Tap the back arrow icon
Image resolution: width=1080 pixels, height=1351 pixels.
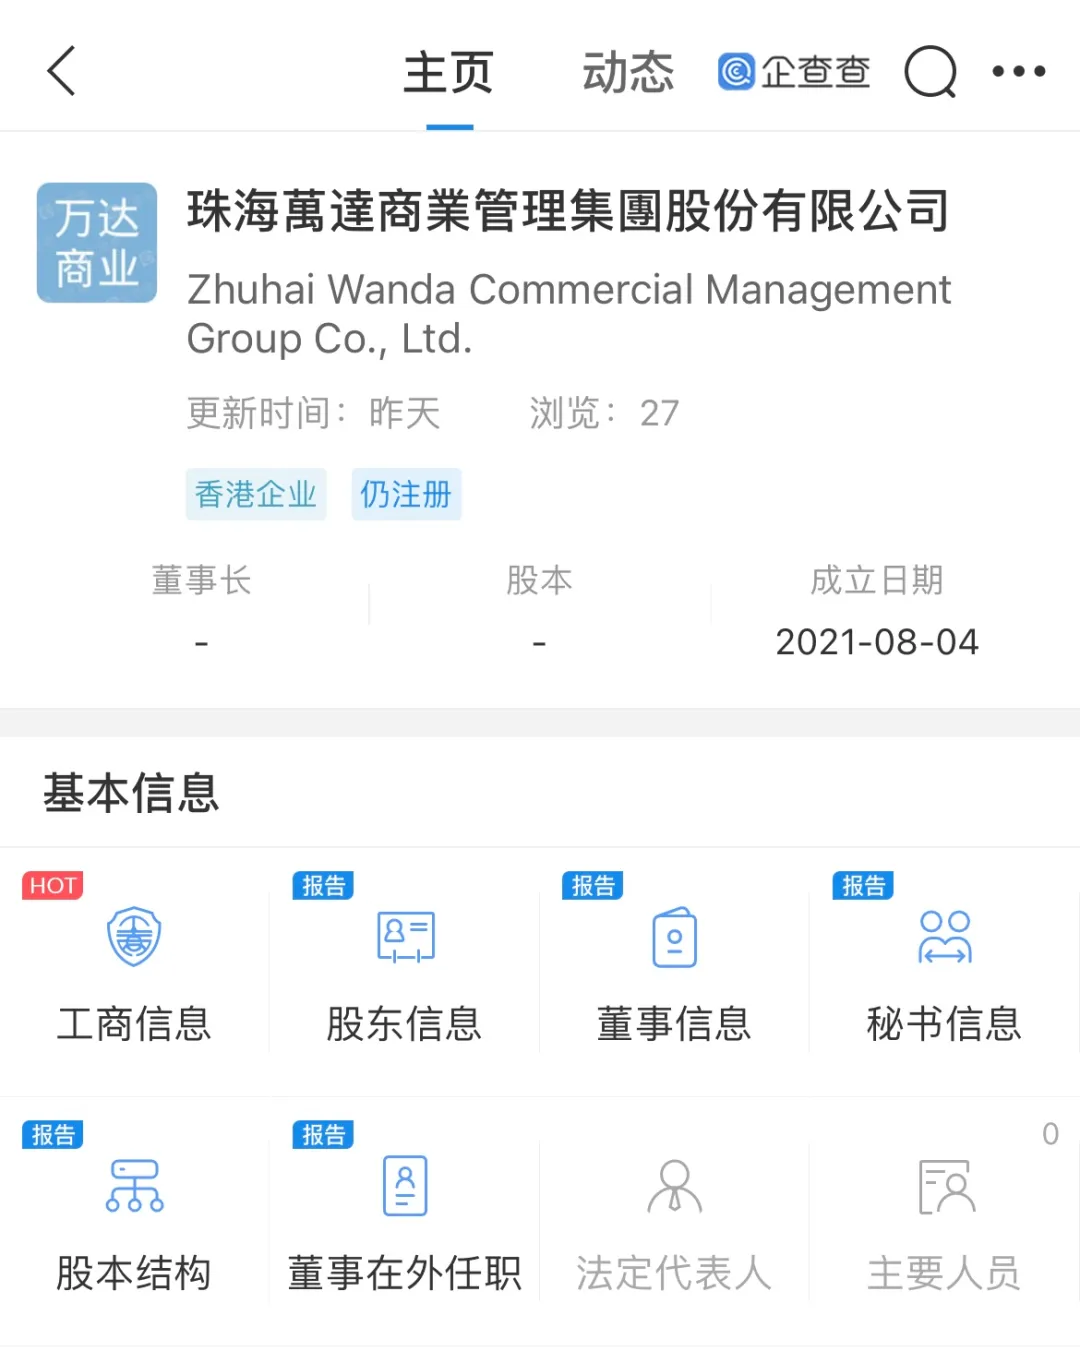62,71
